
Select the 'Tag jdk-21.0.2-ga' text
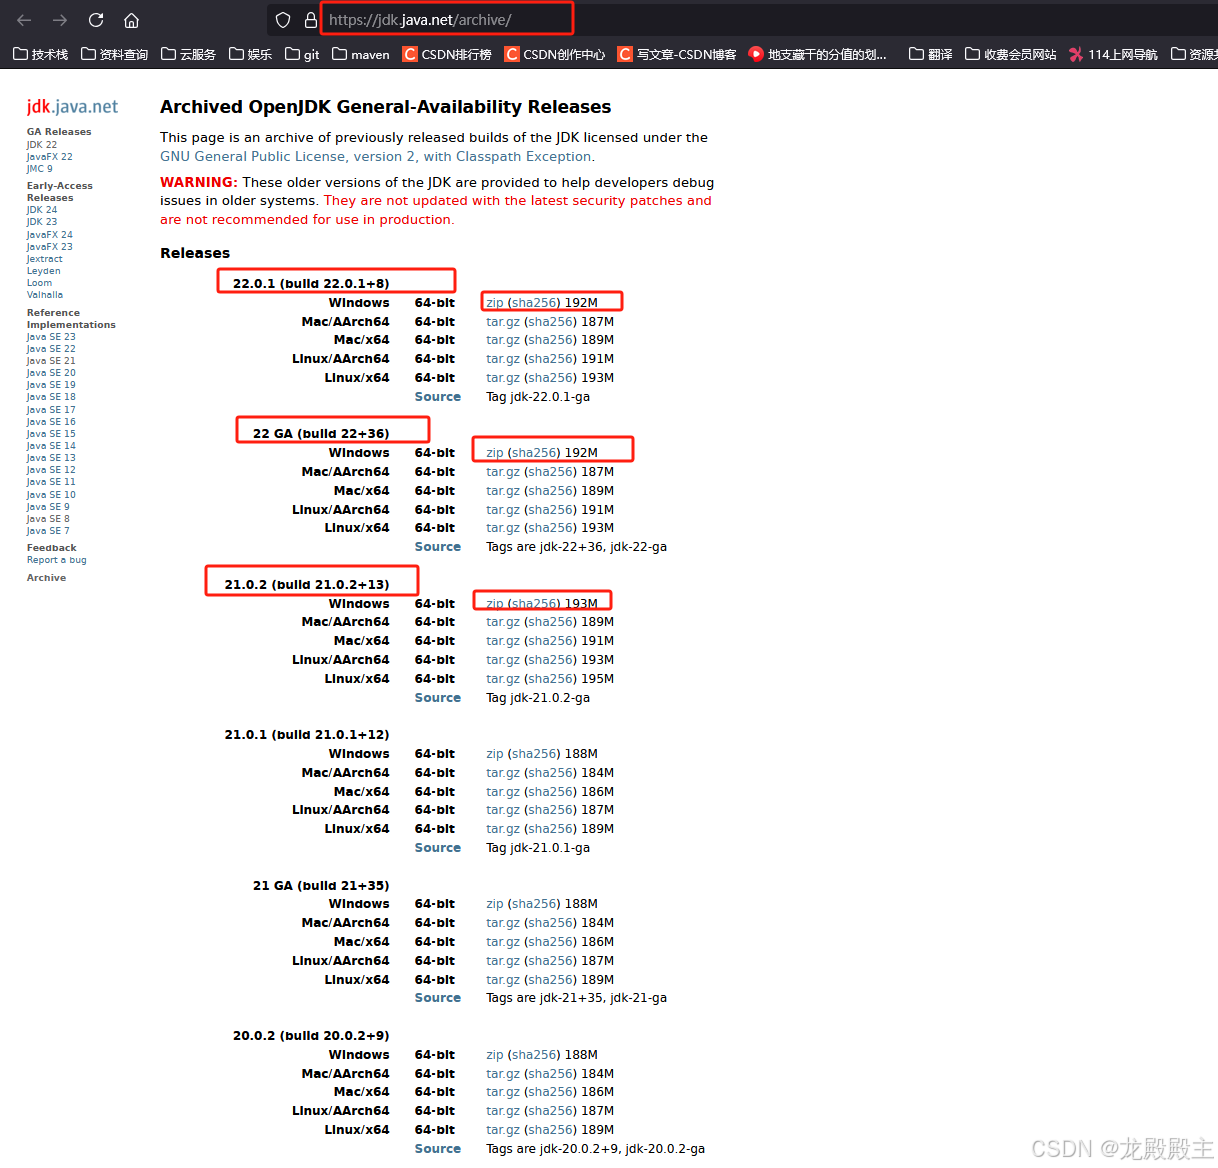click(x=538, y=698)
